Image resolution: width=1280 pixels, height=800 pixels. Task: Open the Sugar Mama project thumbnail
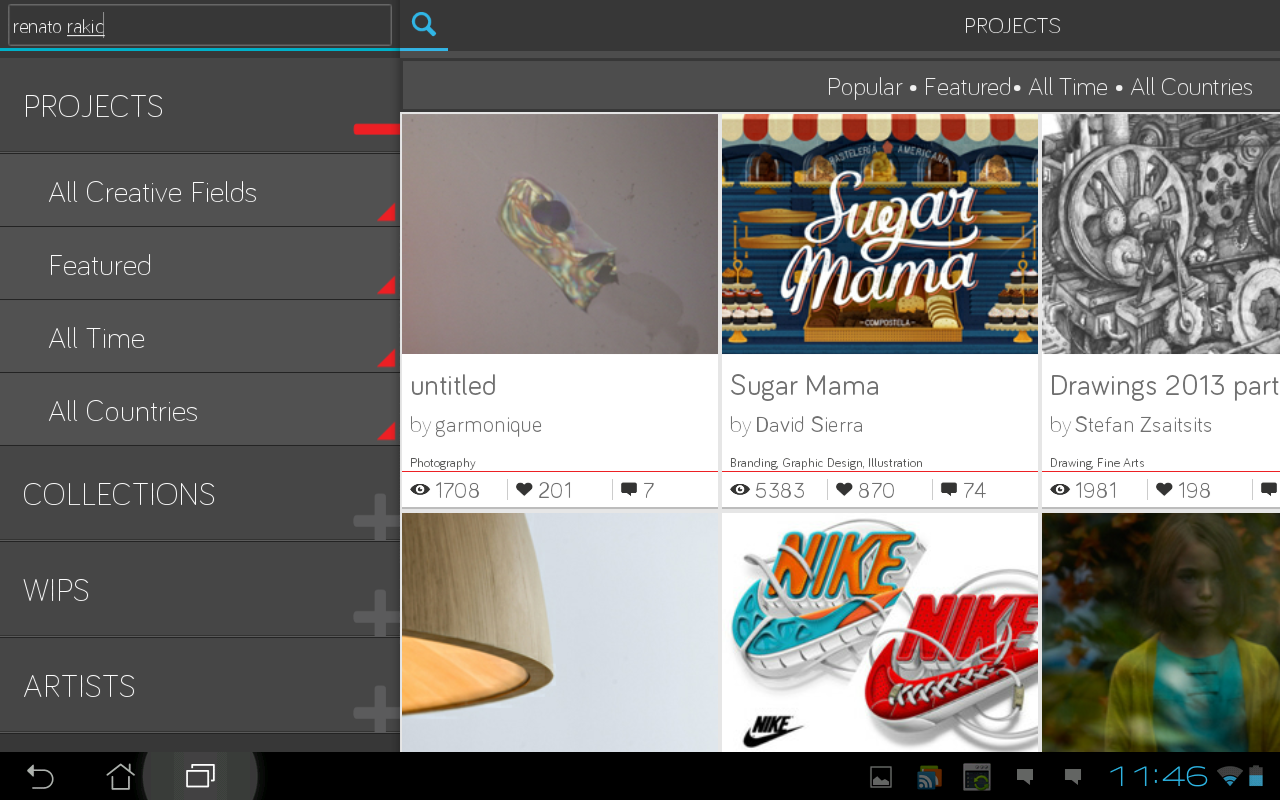tap(880, 234)
